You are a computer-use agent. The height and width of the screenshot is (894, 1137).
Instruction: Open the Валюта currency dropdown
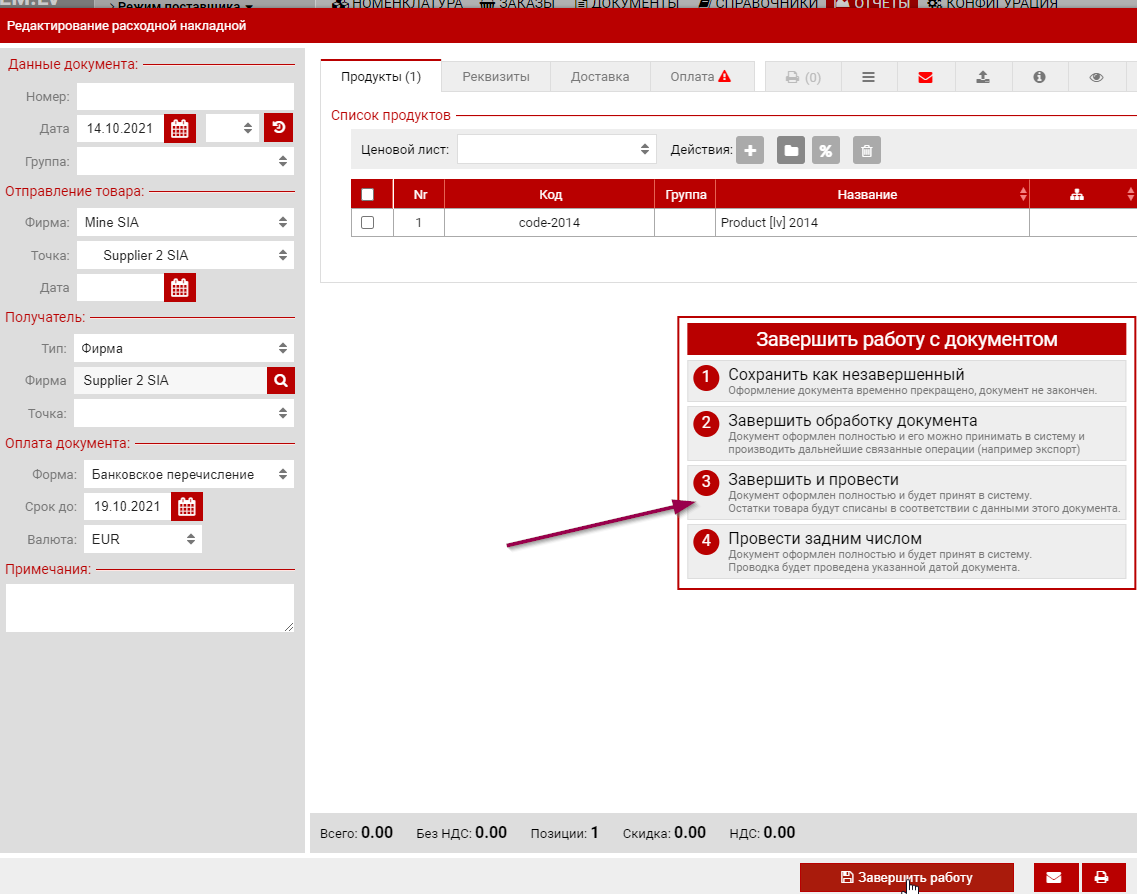142,540
